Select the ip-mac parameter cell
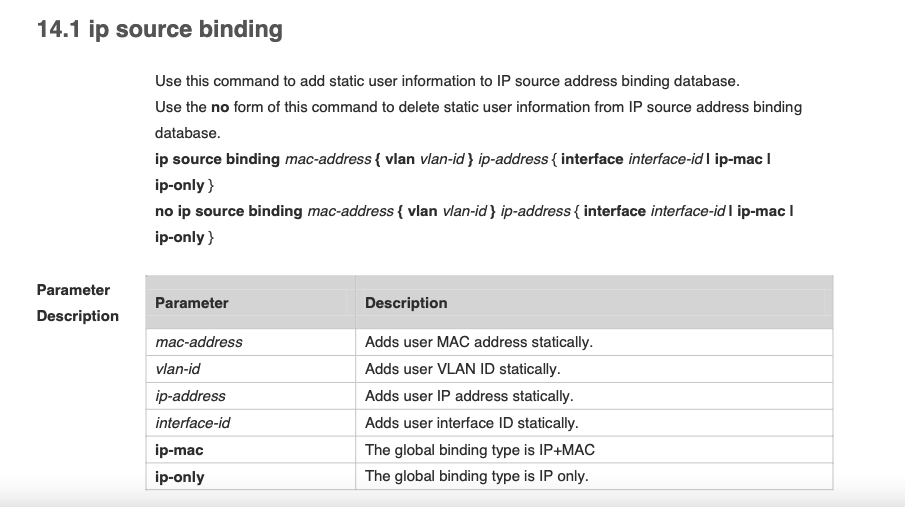The height and width of the screenshot is (507, 905). 179,450
